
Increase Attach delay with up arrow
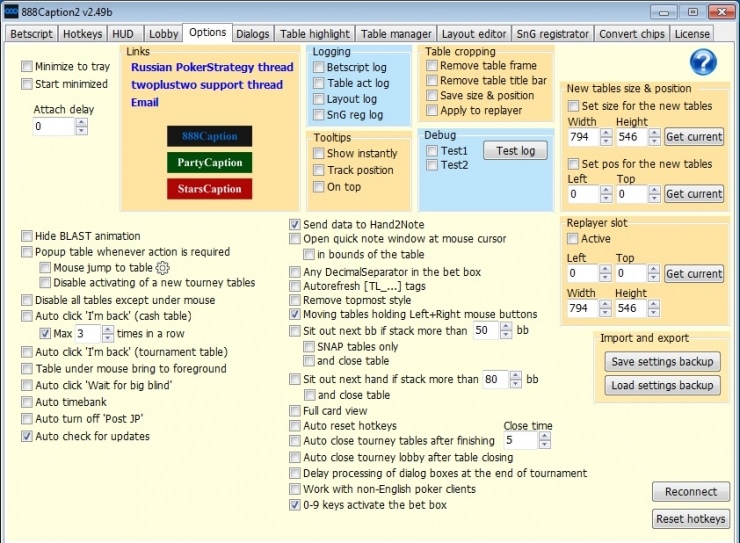coord(82,122)
